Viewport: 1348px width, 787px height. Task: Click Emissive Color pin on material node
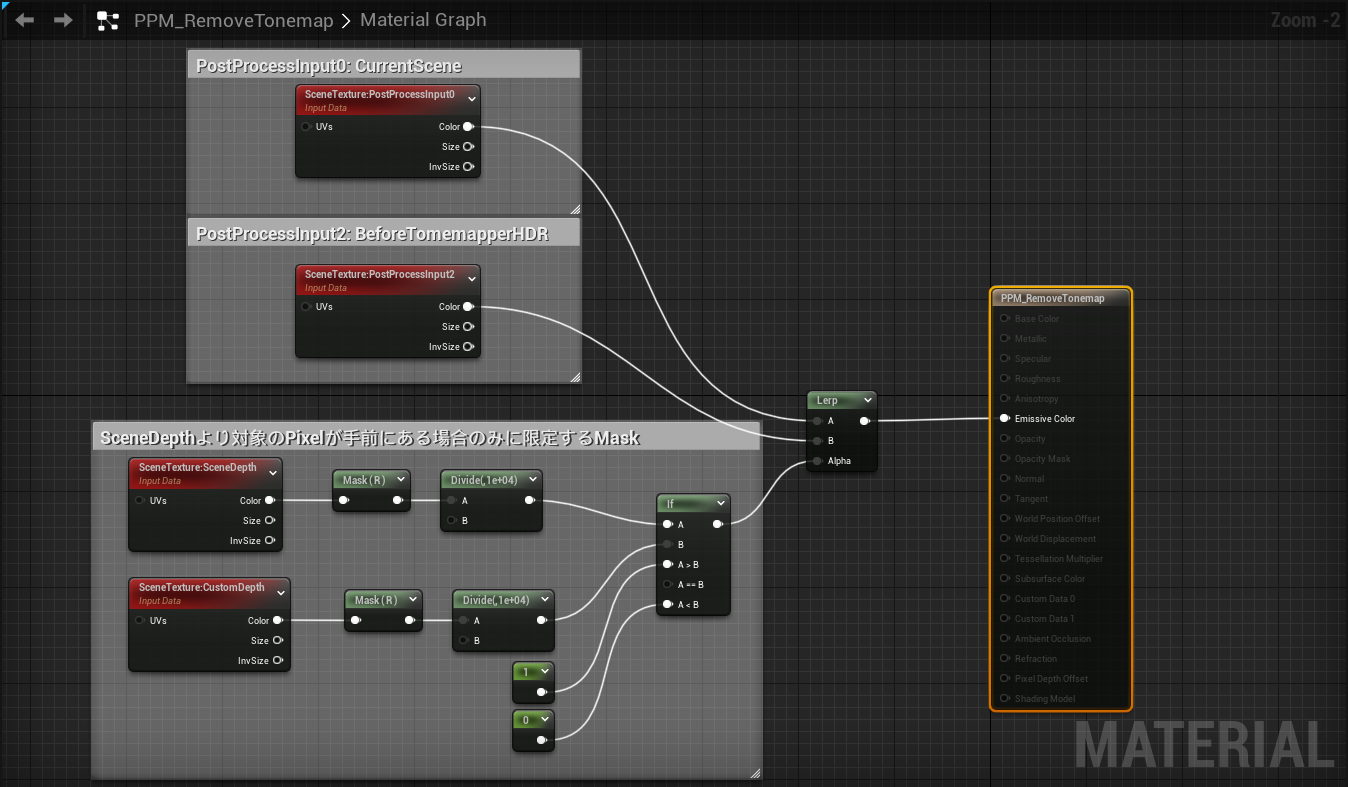click(x=1005, y=419)
